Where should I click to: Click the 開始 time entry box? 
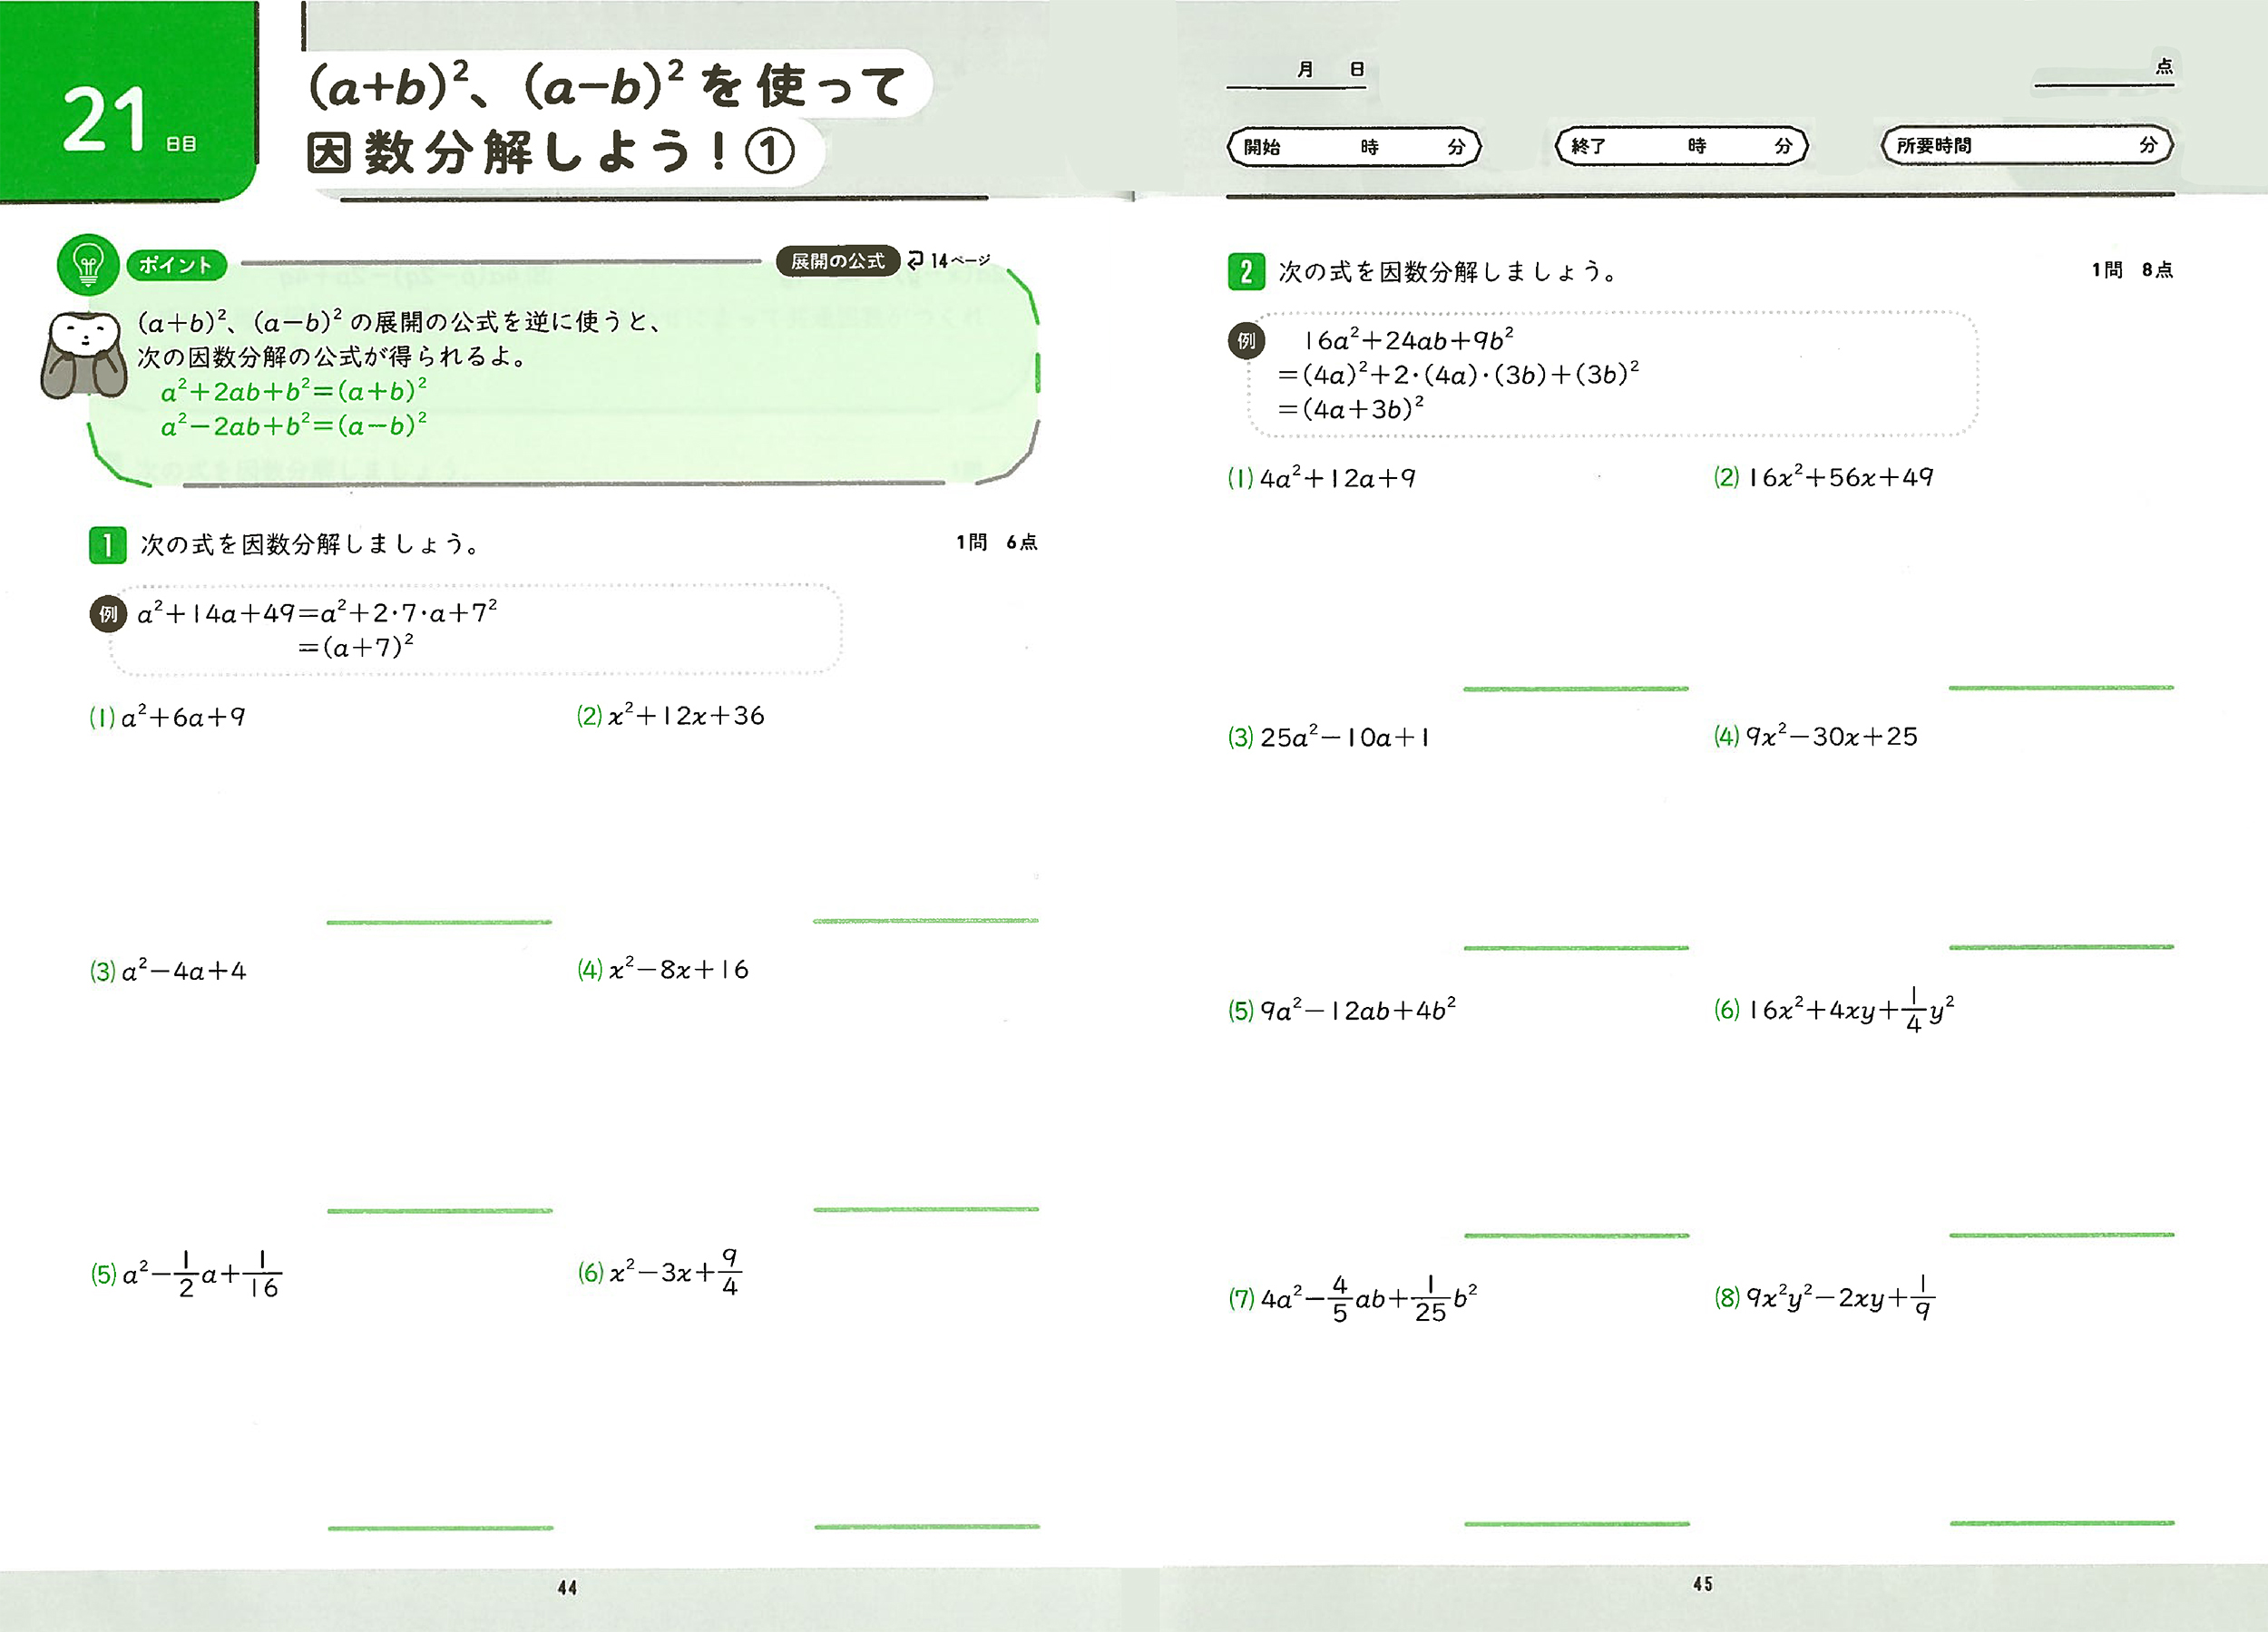[1353, 147]
